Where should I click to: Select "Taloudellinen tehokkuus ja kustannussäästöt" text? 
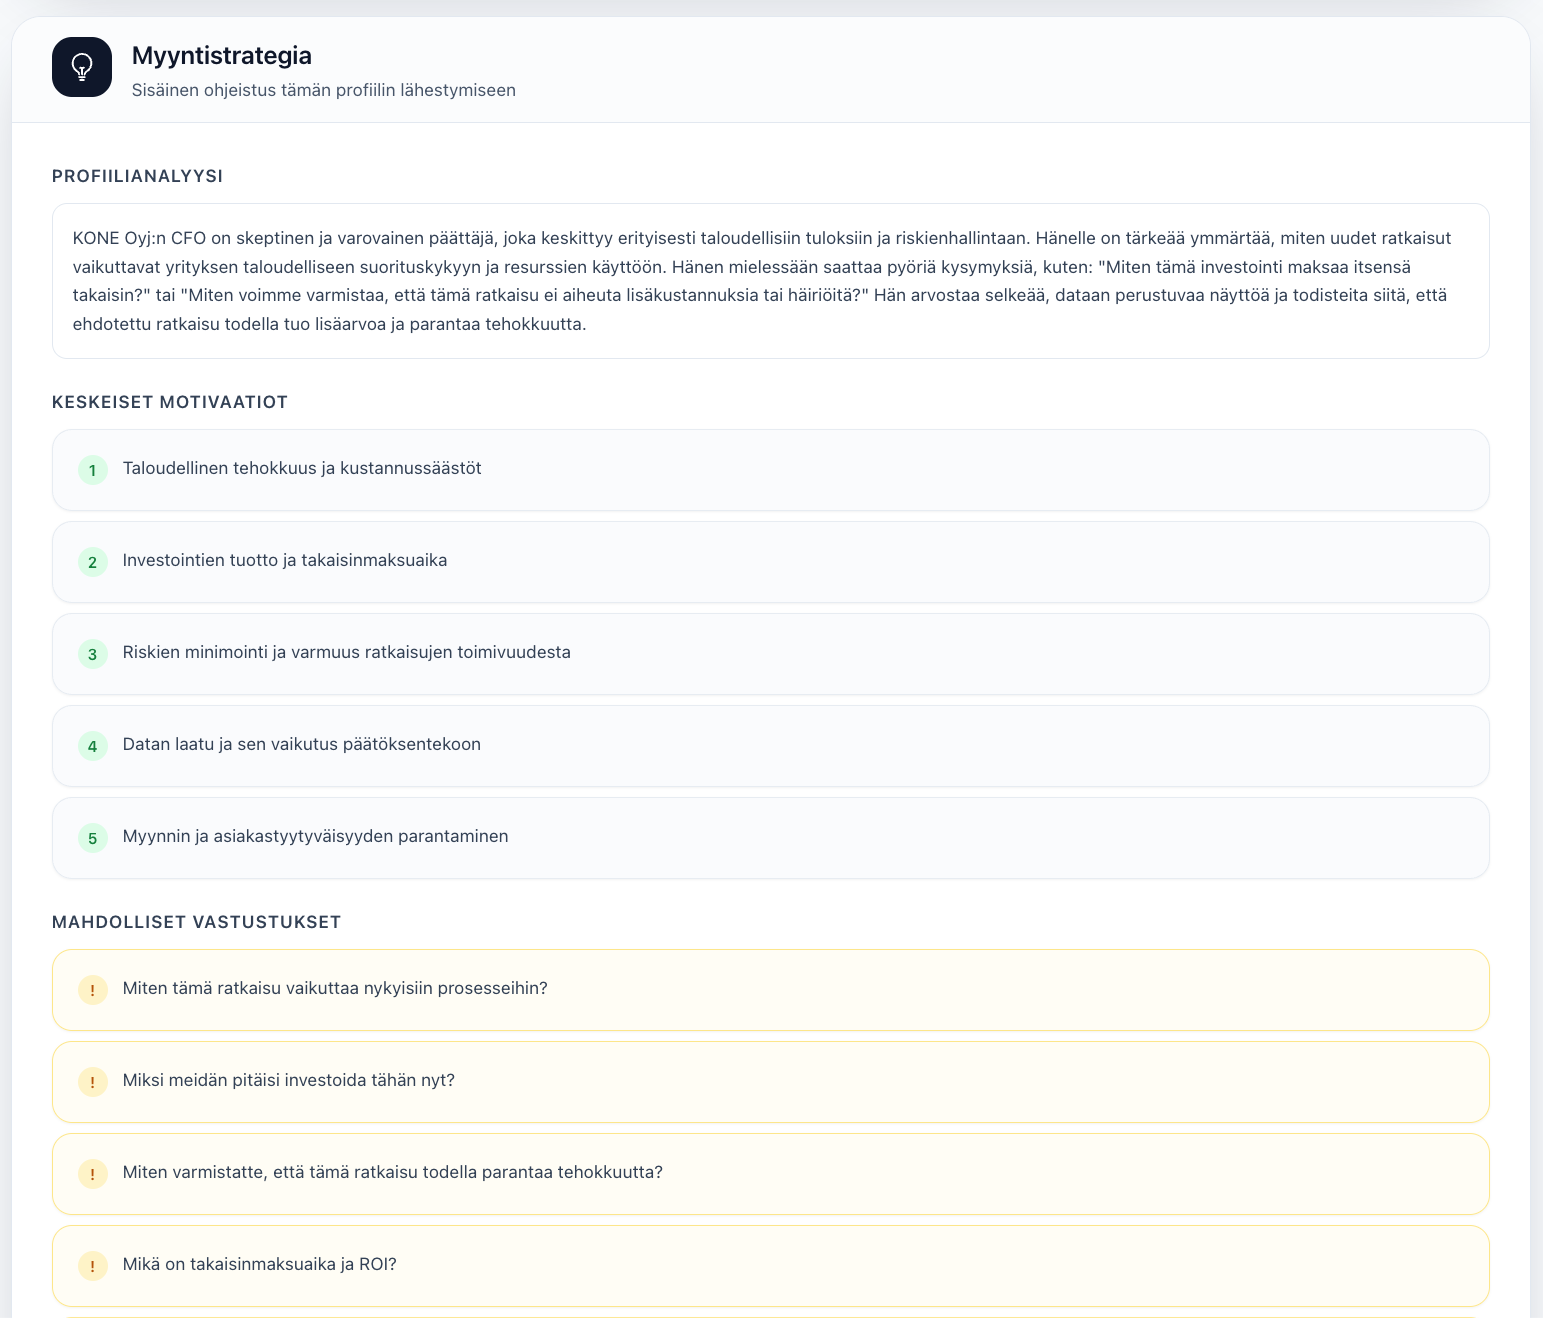[302, 468]
